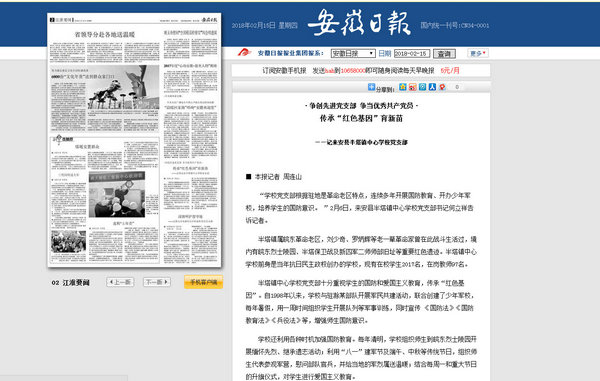Click the date input field 2018-02-15
Screen dimensions: 600x381
(x=412, y=54)
